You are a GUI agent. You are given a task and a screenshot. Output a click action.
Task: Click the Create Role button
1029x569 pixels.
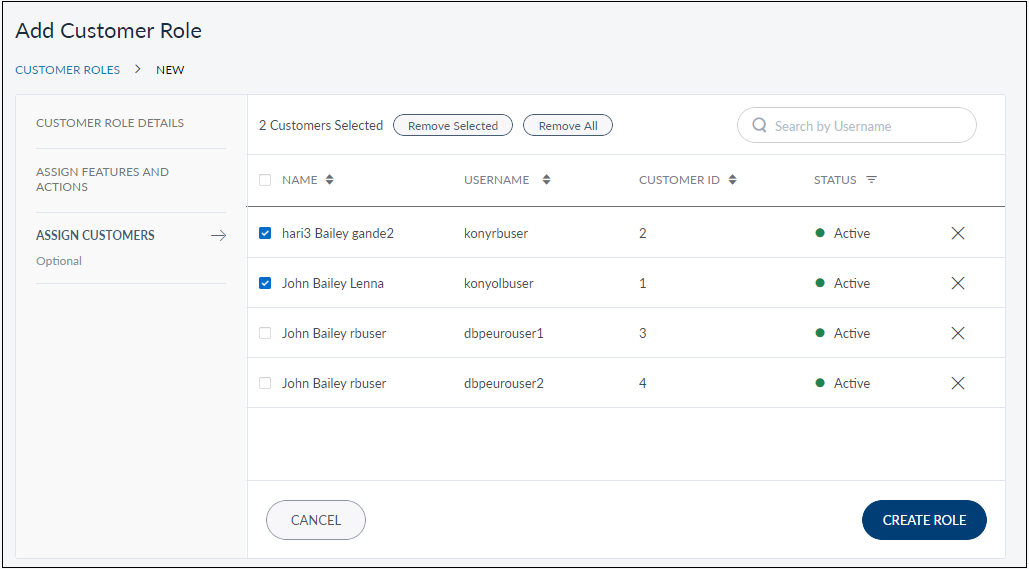tap(923, 520)
